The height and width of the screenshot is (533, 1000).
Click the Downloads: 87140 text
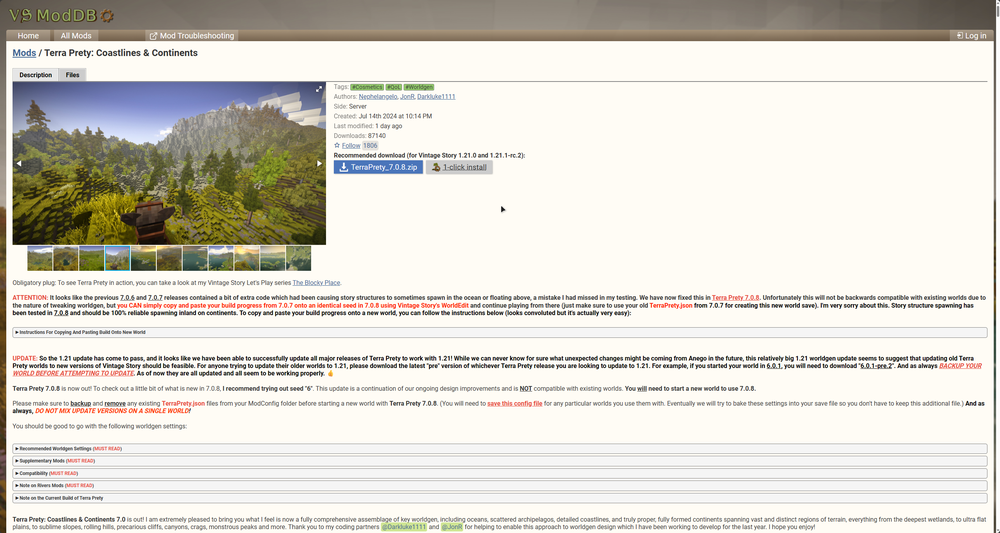pyautogui.click(x=360, y=136)
